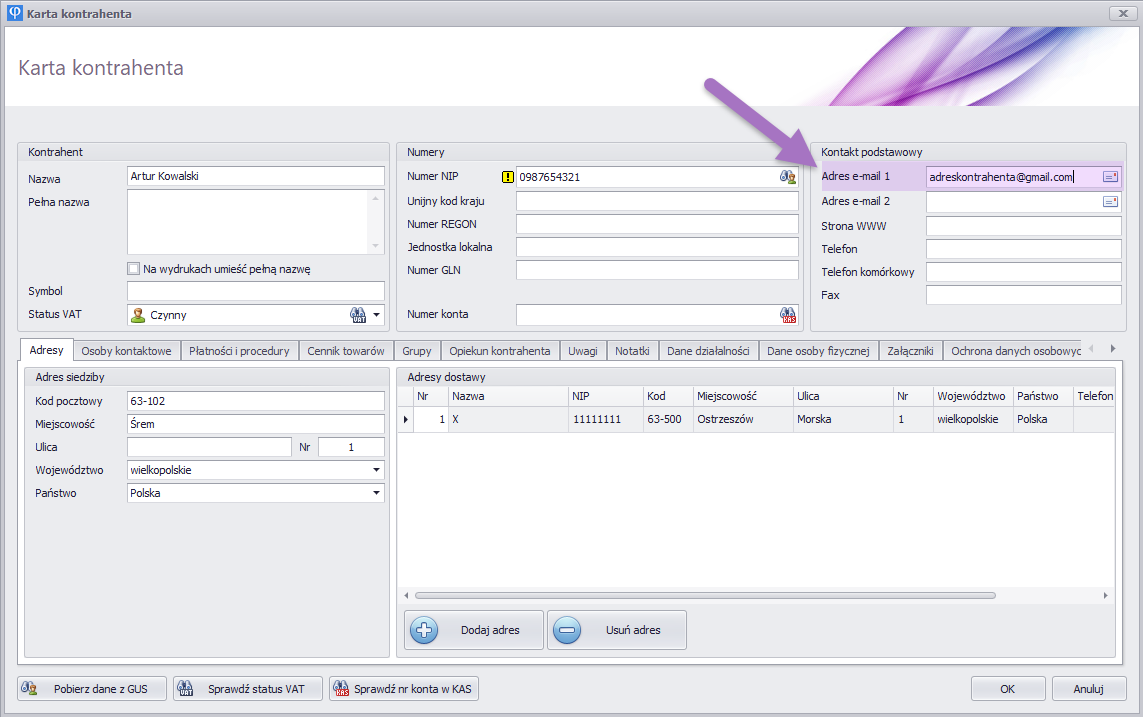The width and height of the screenshot is (1143, 717).
Task: Click the KAS check icon in Numer konta field
Action: [x=788, y=315]
